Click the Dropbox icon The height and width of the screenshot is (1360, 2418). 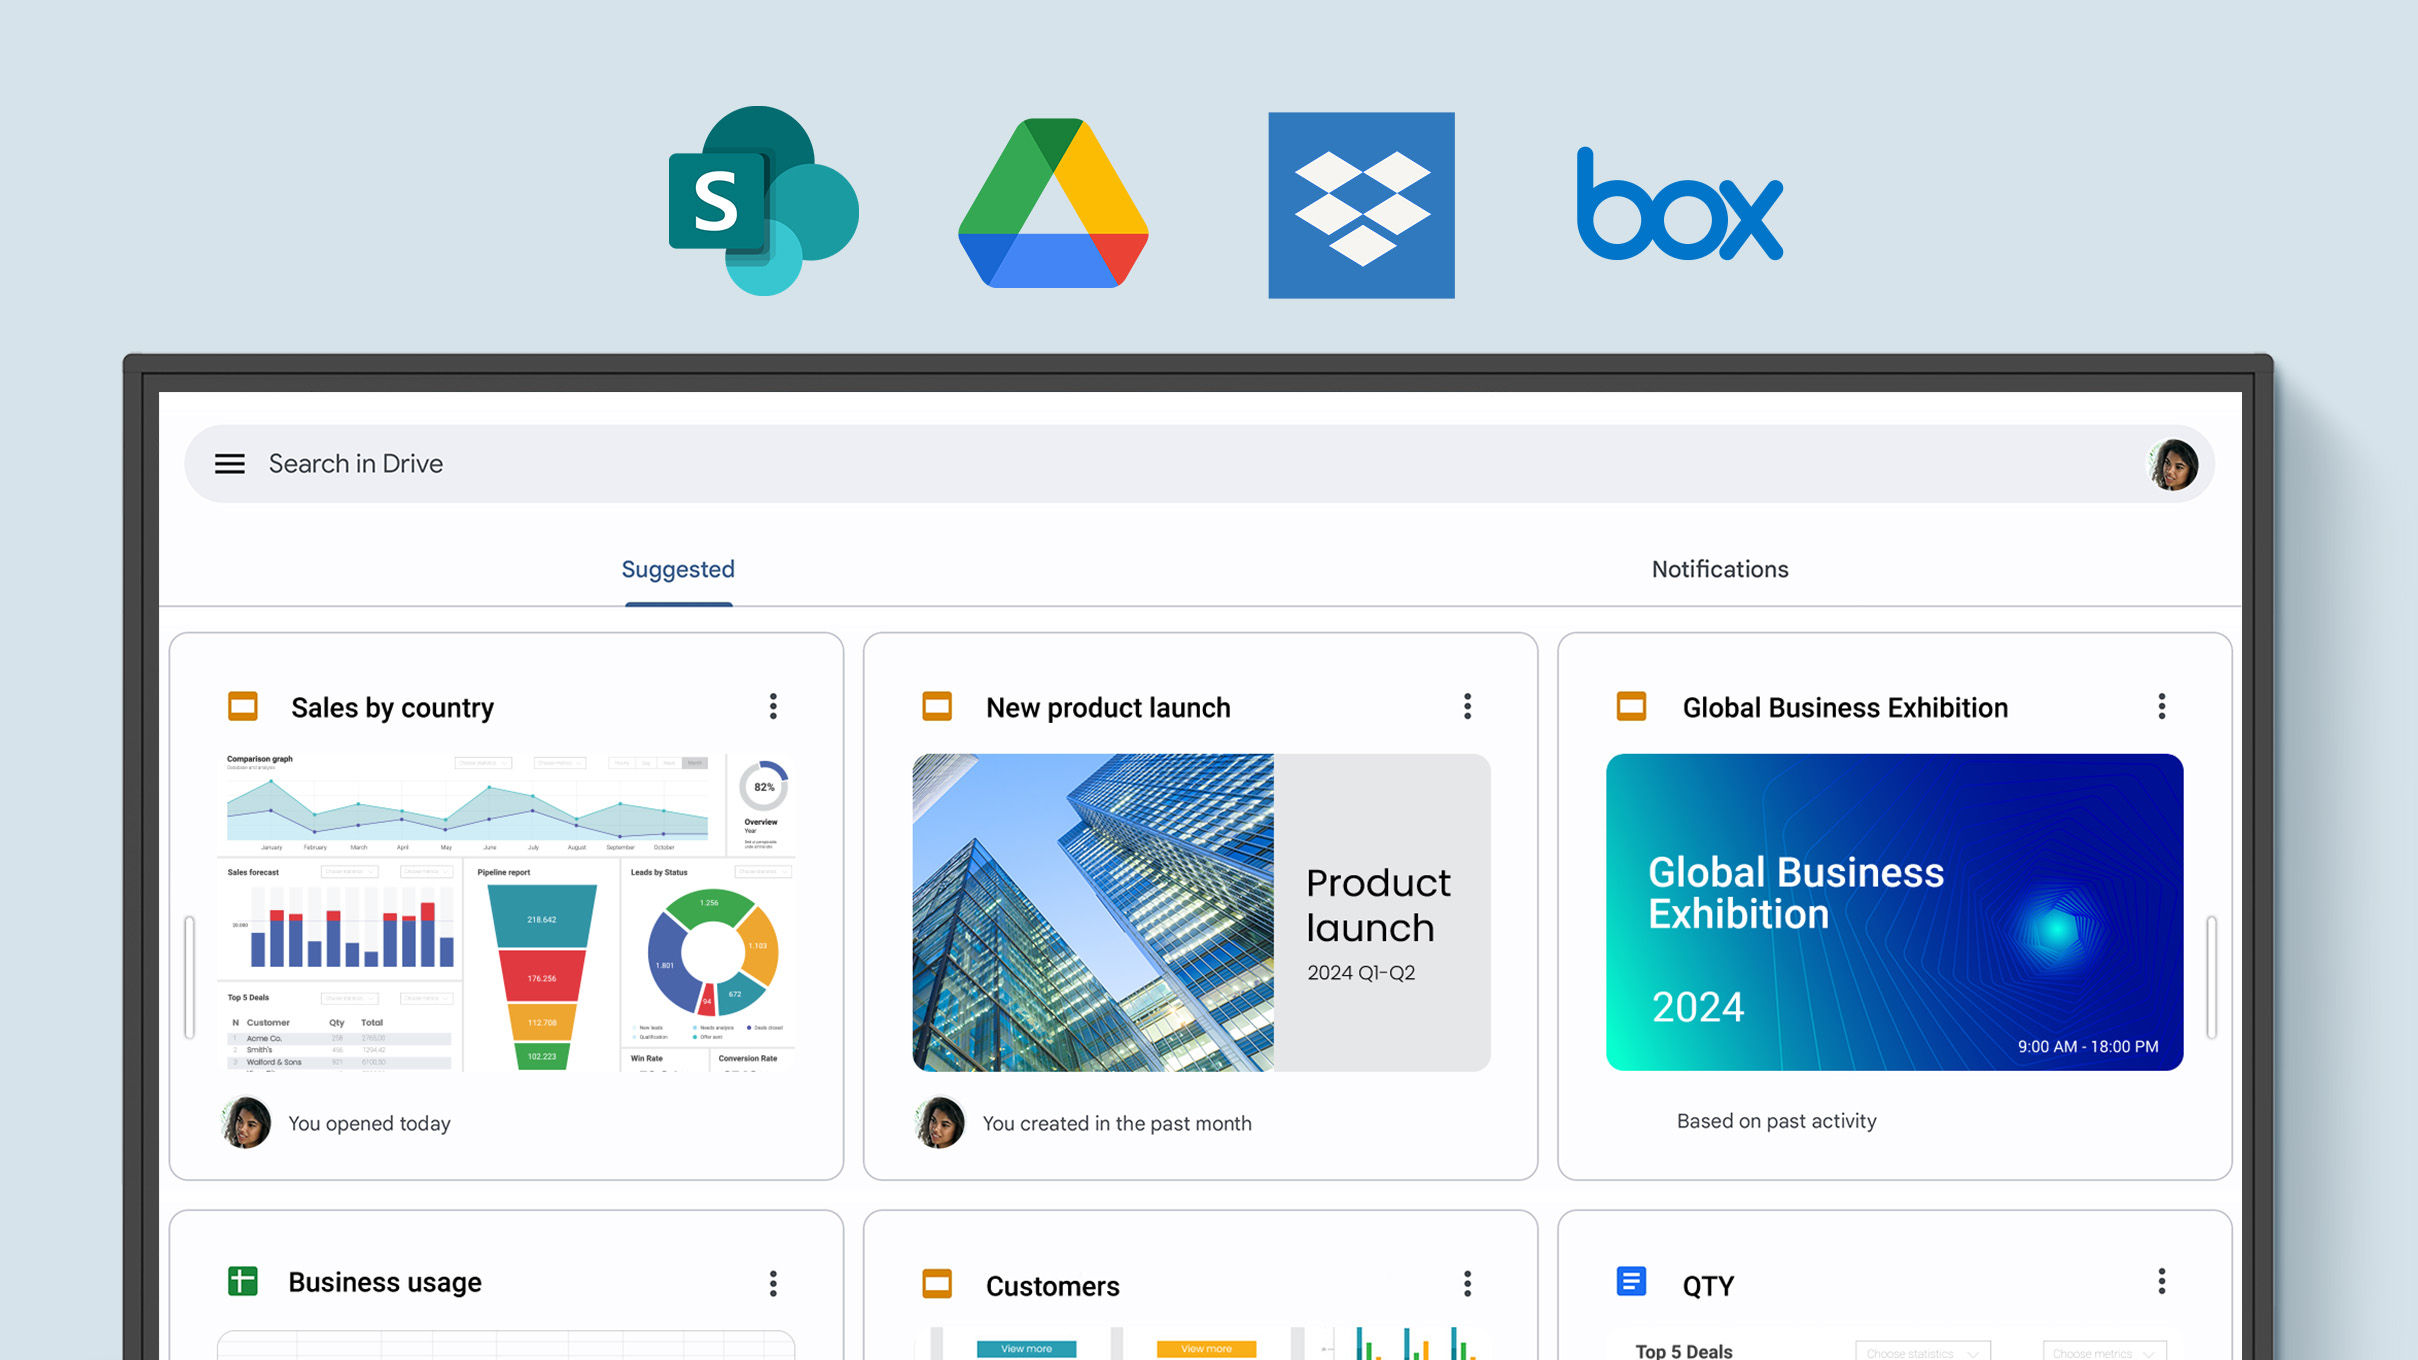coord(1362,206)
